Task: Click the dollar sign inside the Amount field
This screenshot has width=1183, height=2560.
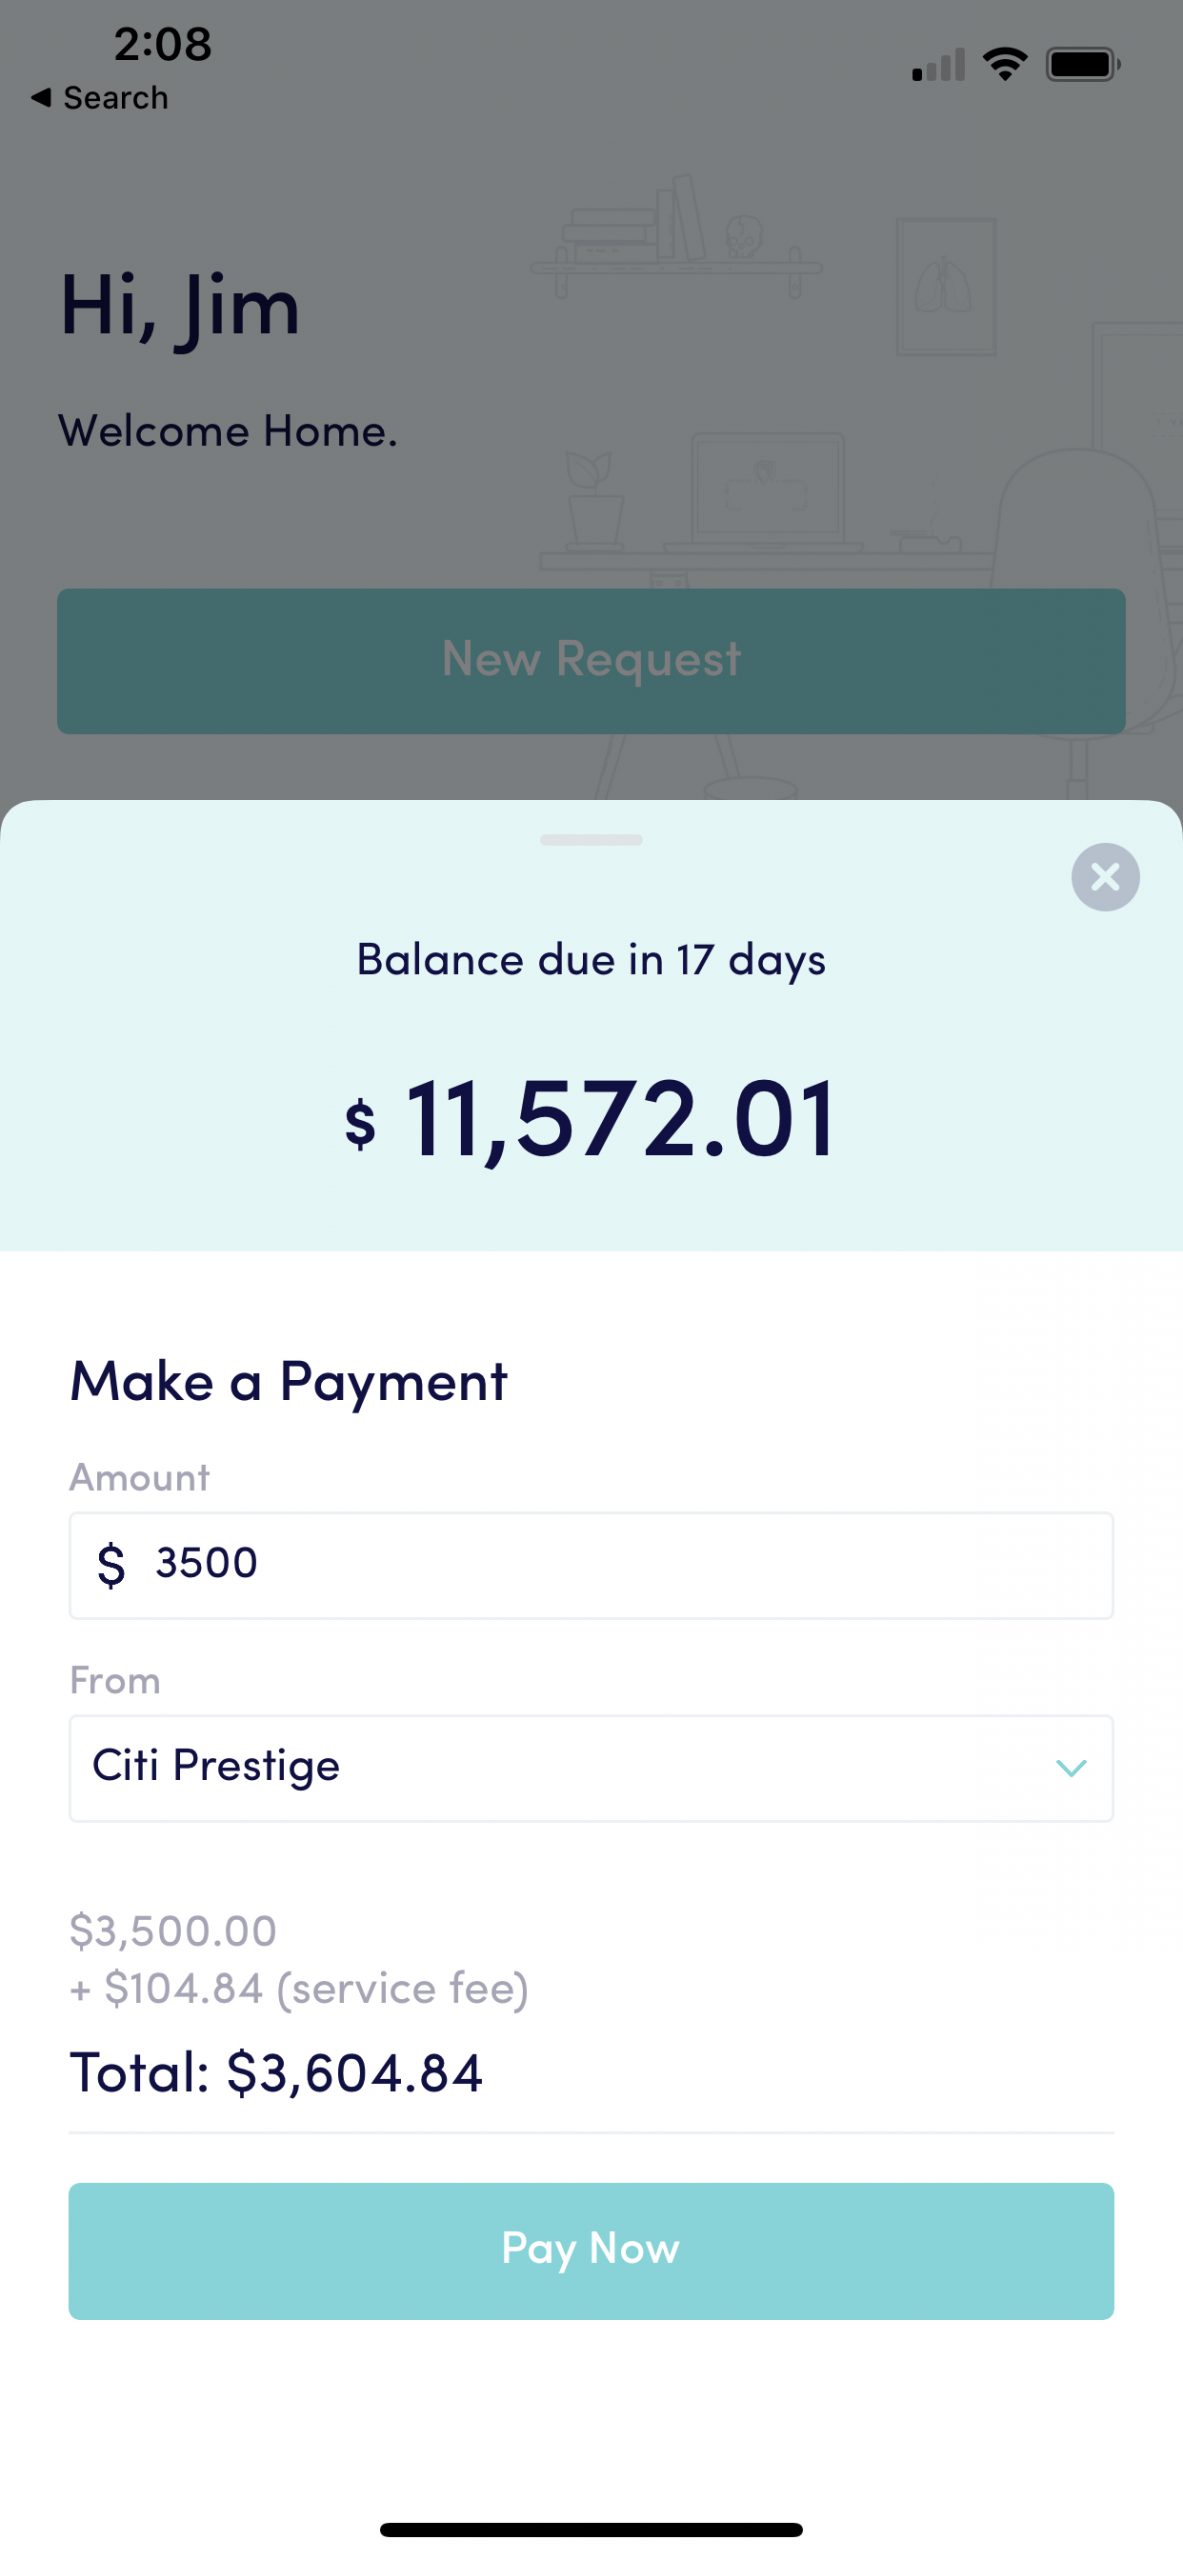Action: point(111,1564)
